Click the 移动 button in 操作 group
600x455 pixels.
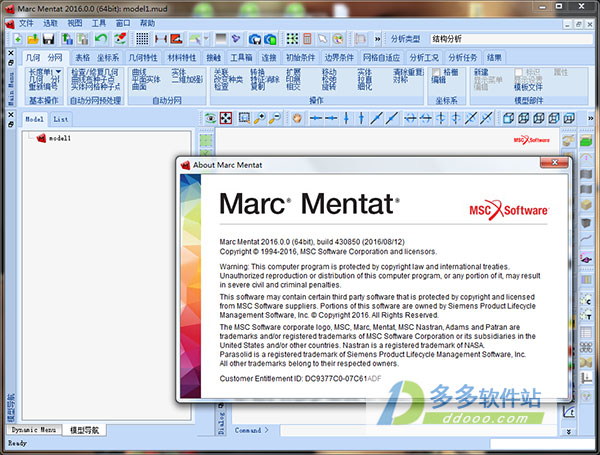click(x=329, y=72)
